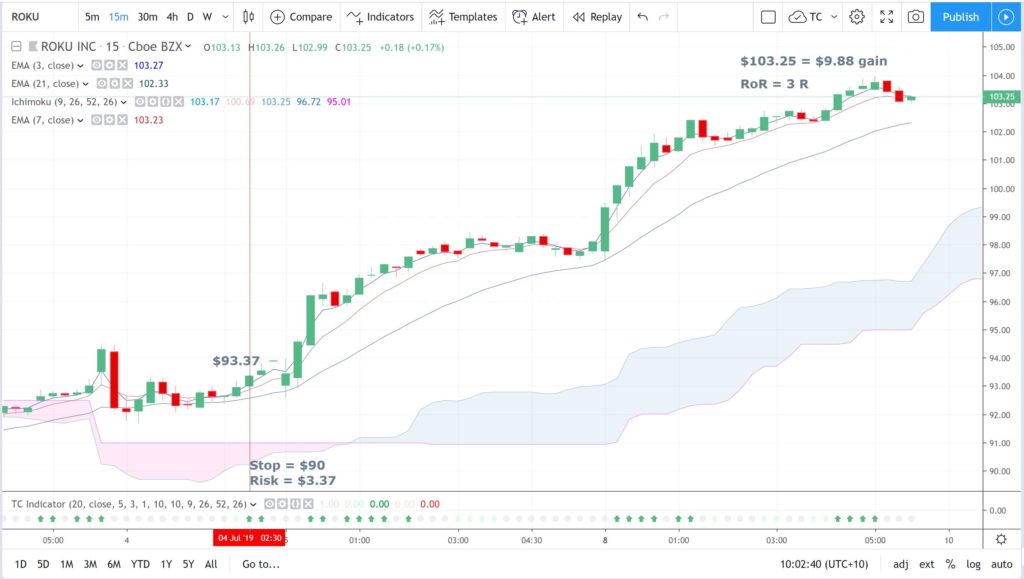
Task: Create a new Alert
Action: point(534,17)
